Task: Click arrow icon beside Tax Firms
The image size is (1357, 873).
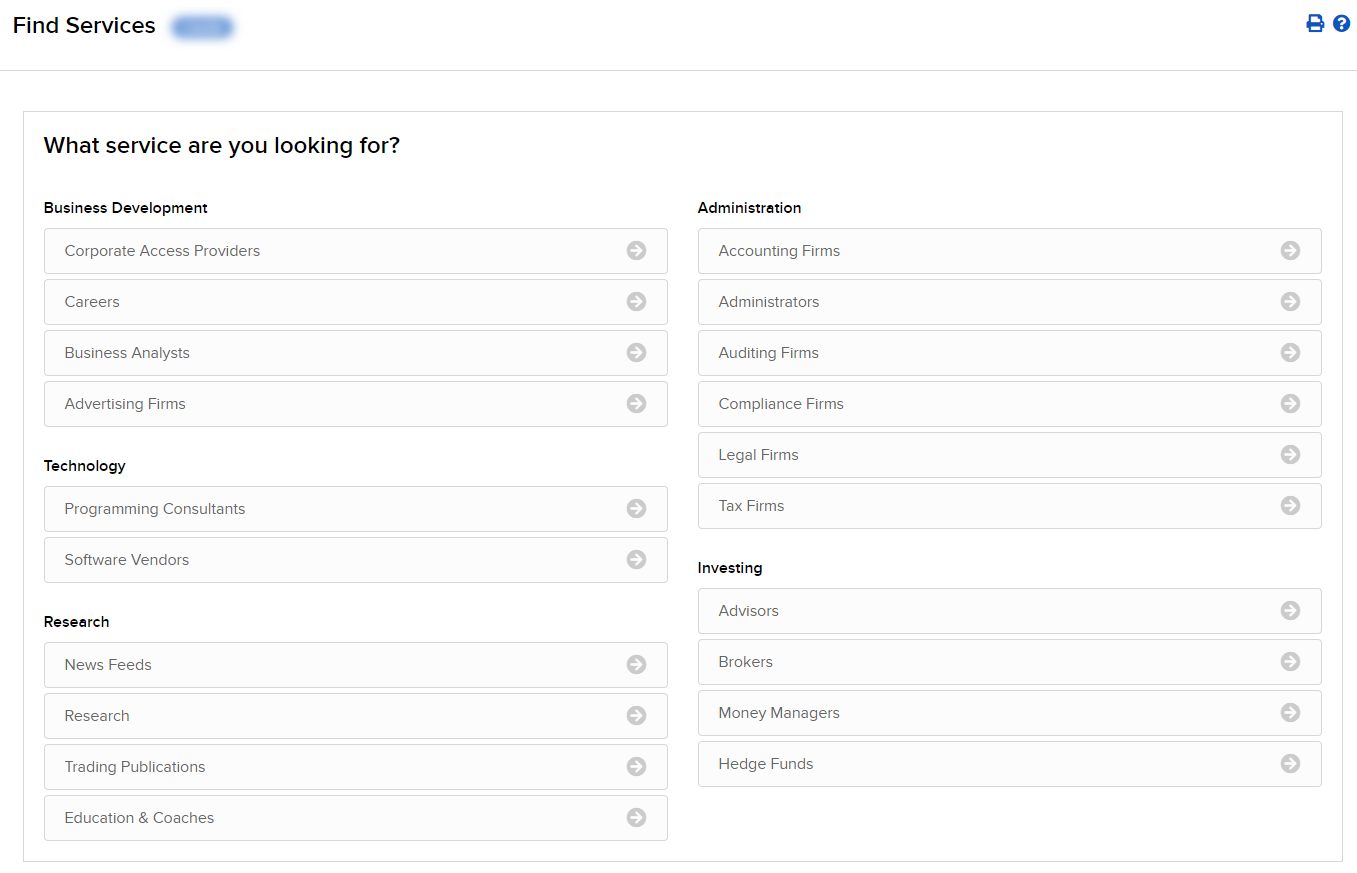Action: 1290,506
